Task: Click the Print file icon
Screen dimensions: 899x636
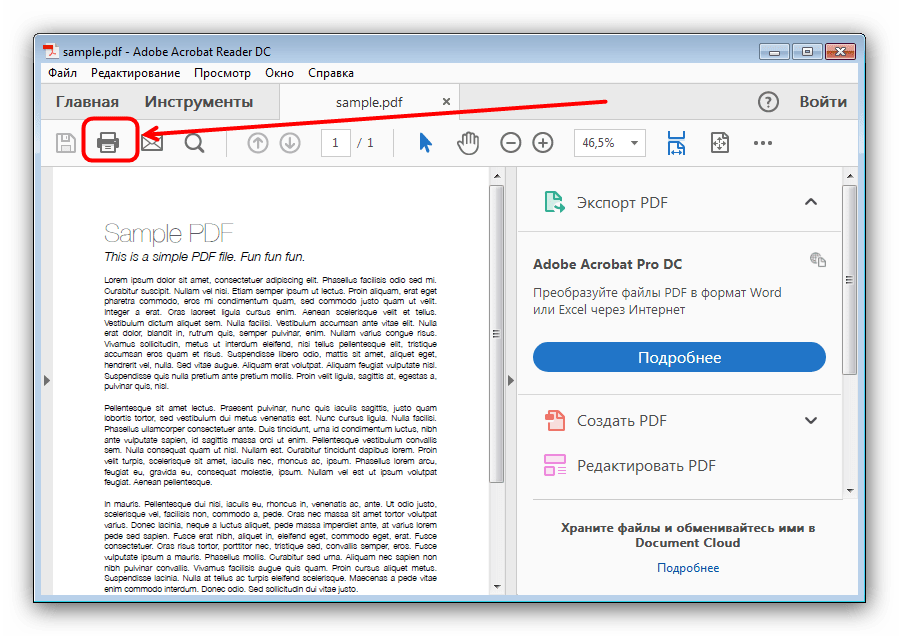Action: pyautogui.click(x=108, y=143)
